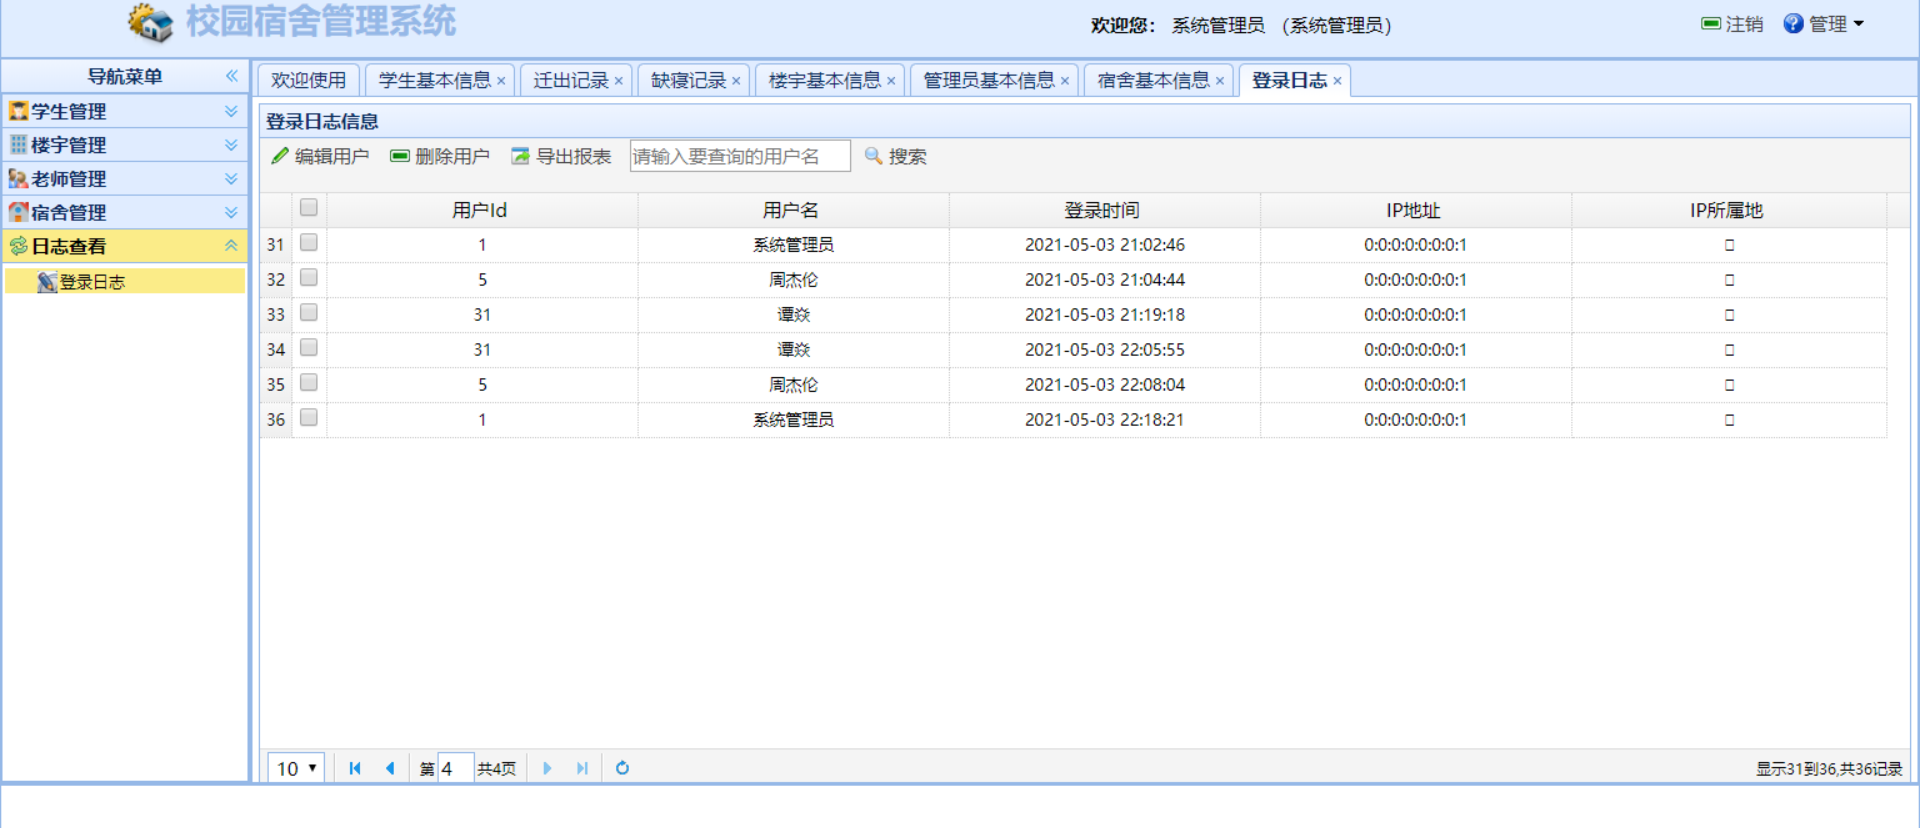Sort by the IP地址 column header
Screen dimensions: 1920x828
1415,210
